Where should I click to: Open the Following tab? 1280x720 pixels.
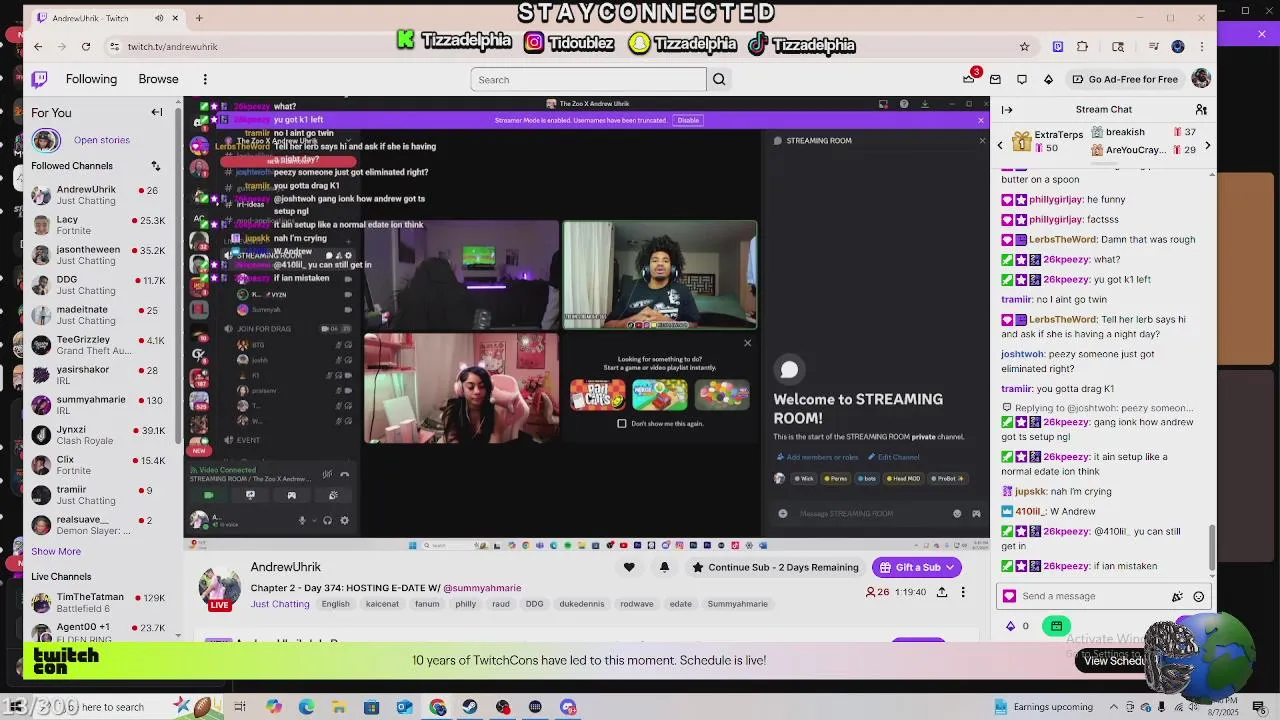pos(91,79)
